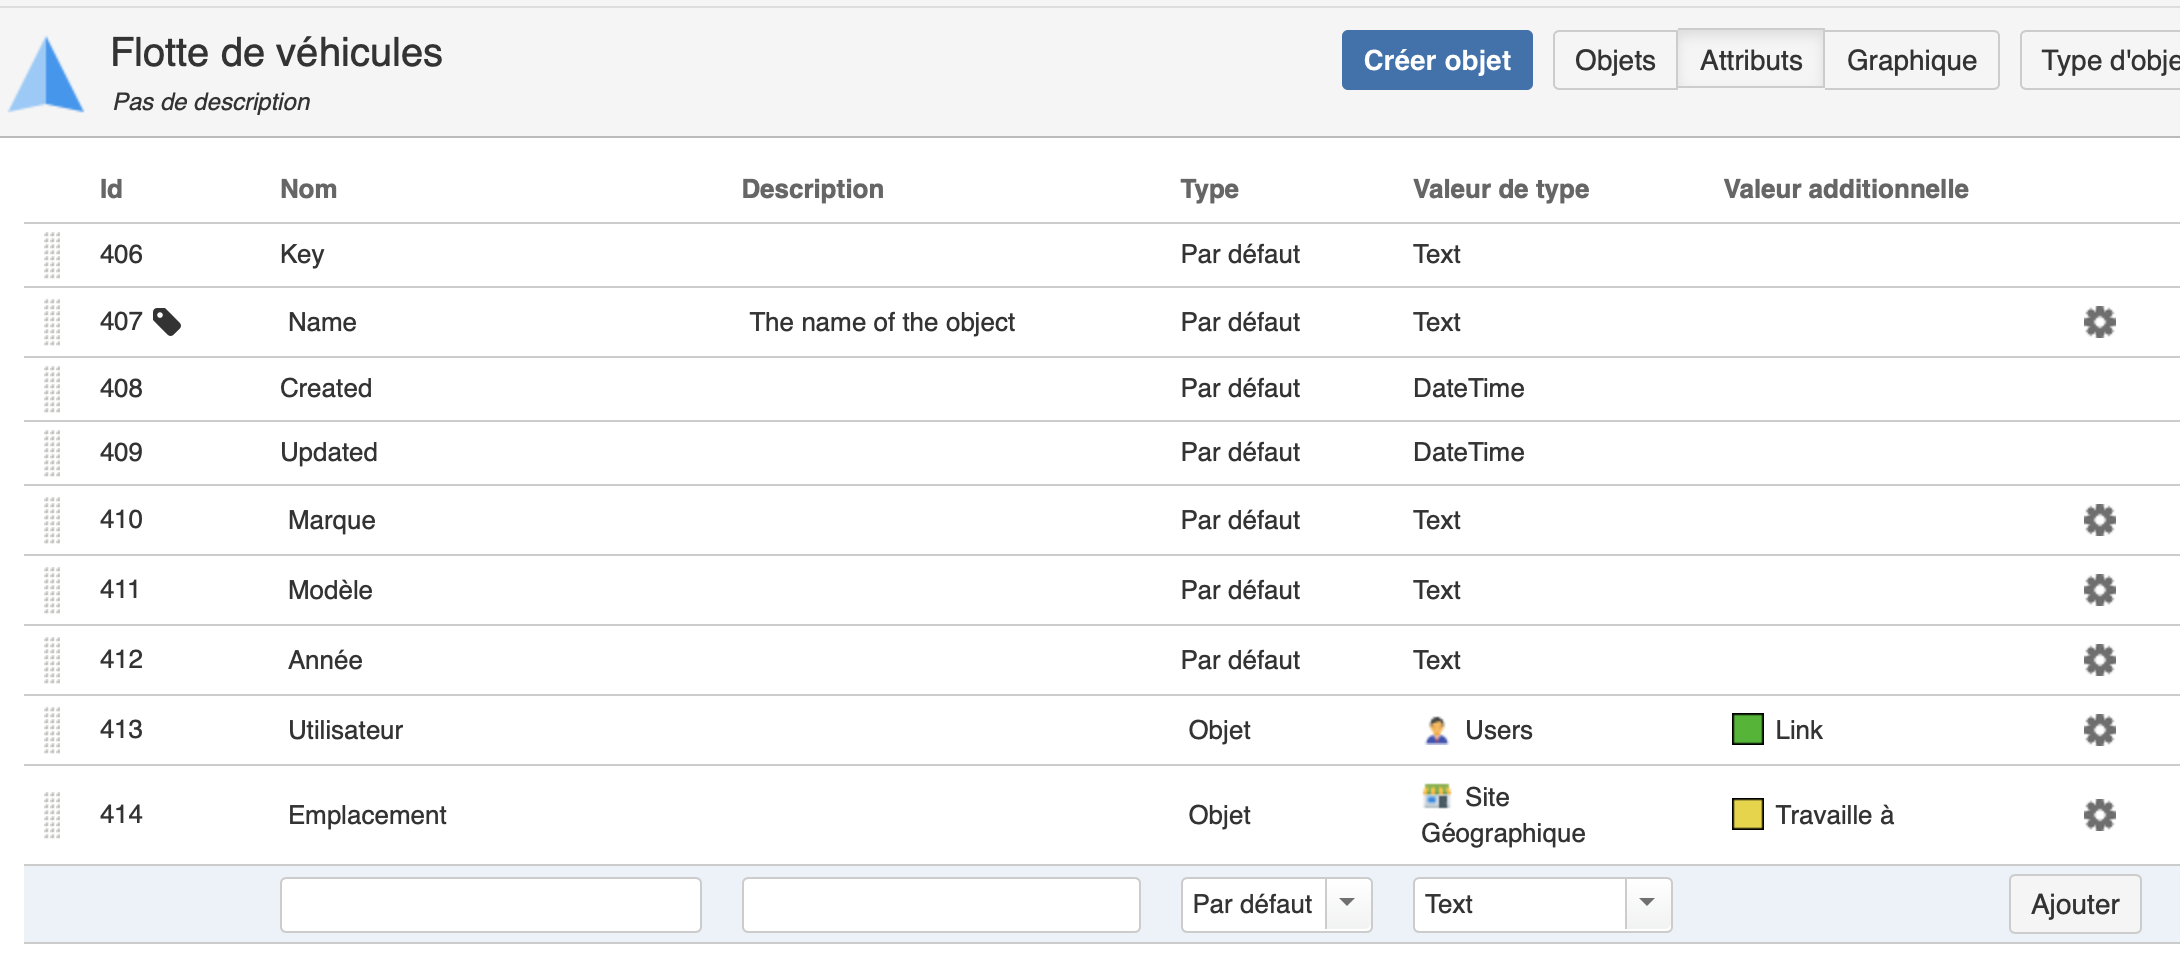Switch to the Objets tab

[x=1615, y=60]
